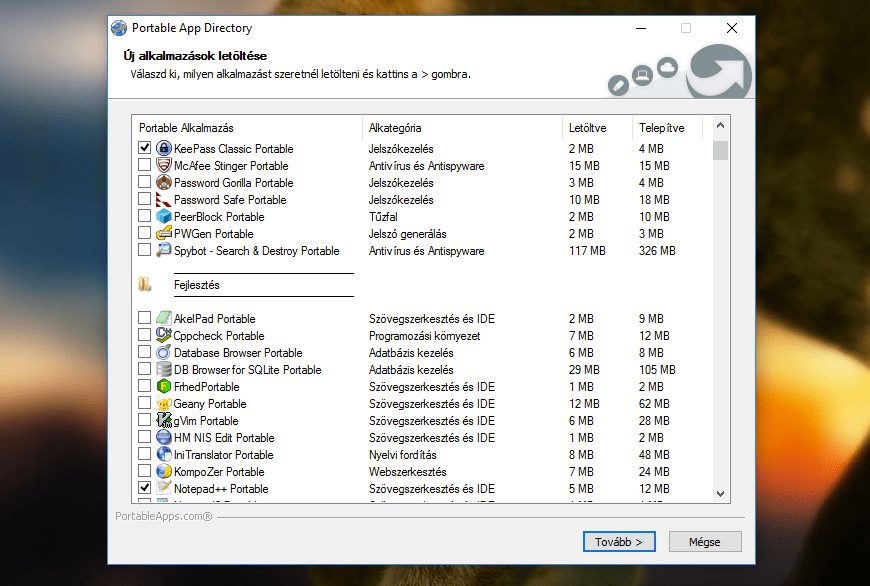Cancel with the Mégse button
The width and height of the screenshot is (870, 586).
[x=705, y=542]
